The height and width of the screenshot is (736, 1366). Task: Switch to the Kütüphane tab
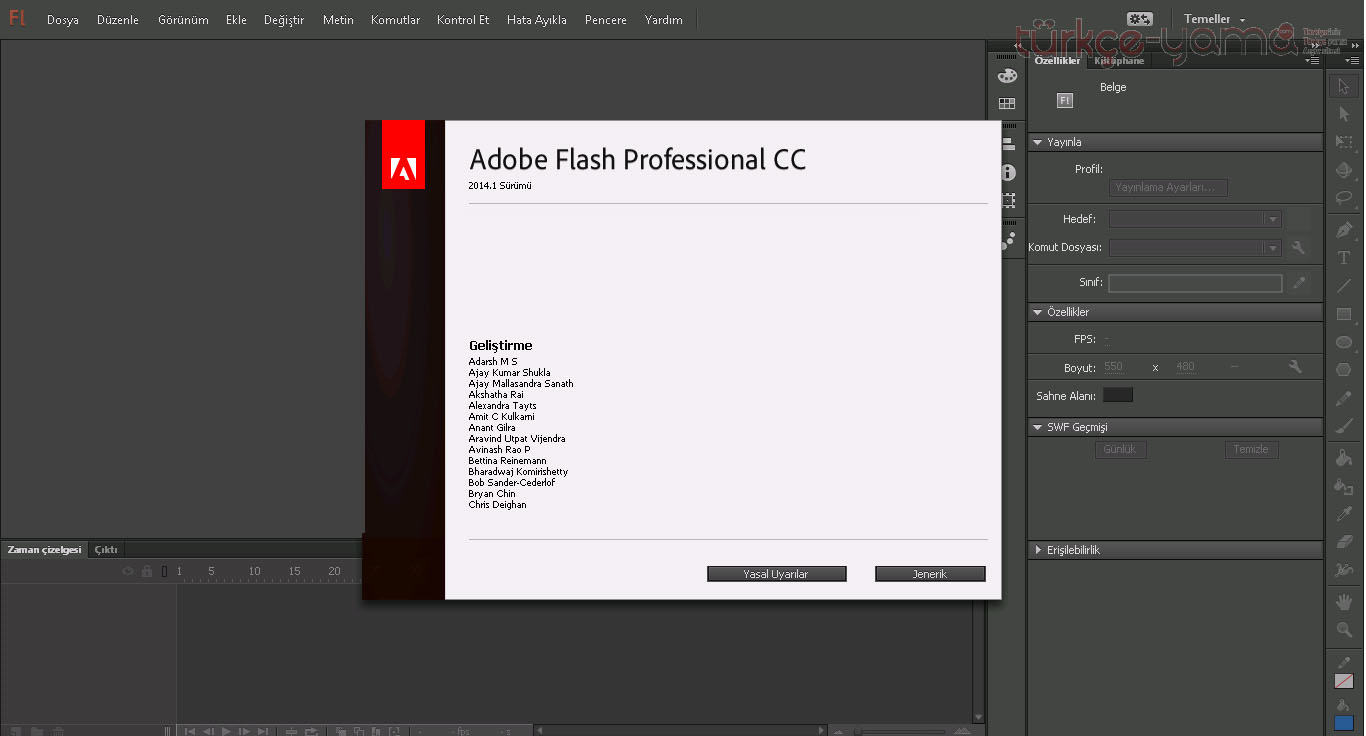(1119, 61)
